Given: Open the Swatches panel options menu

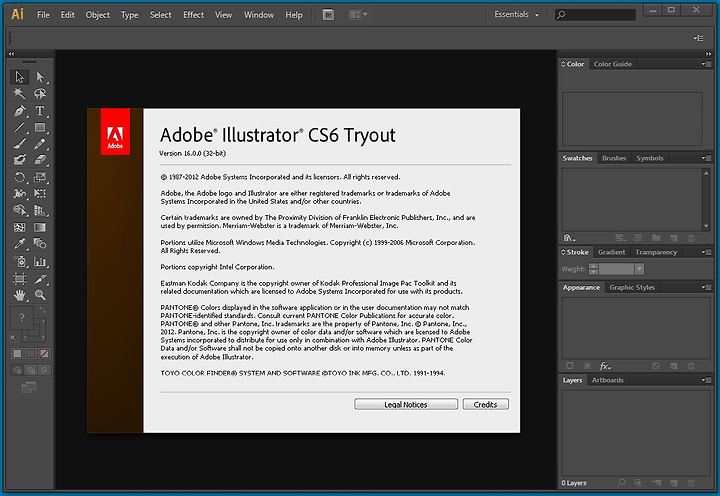Looking at the screenshot, I should click(x=706, y=158).
